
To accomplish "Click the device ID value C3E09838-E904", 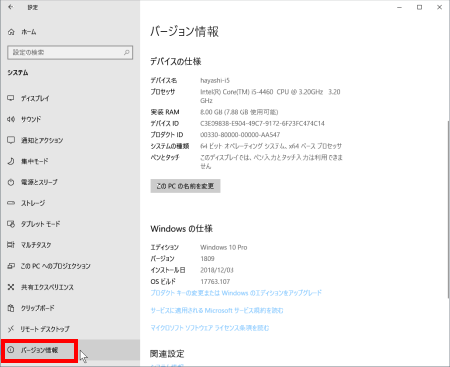I will [262, 123].
